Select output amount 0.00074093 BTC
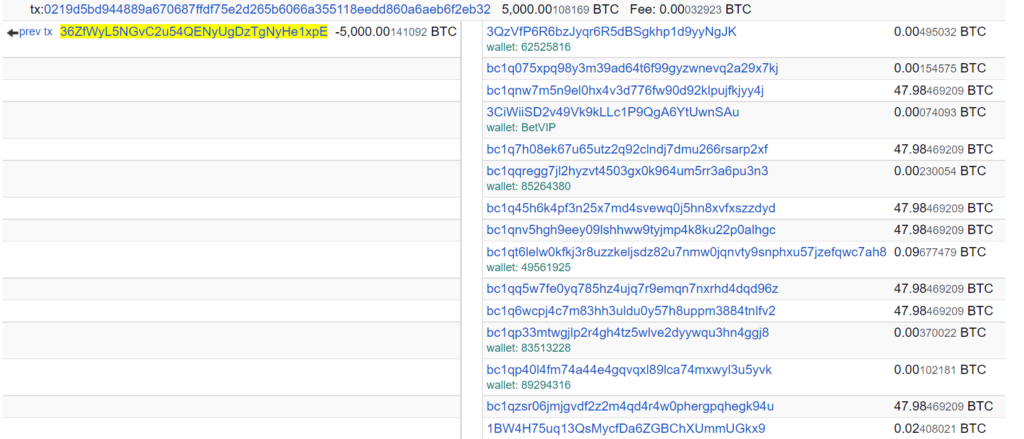This screenshot has width=1024, height=439. tap(940, 112)
